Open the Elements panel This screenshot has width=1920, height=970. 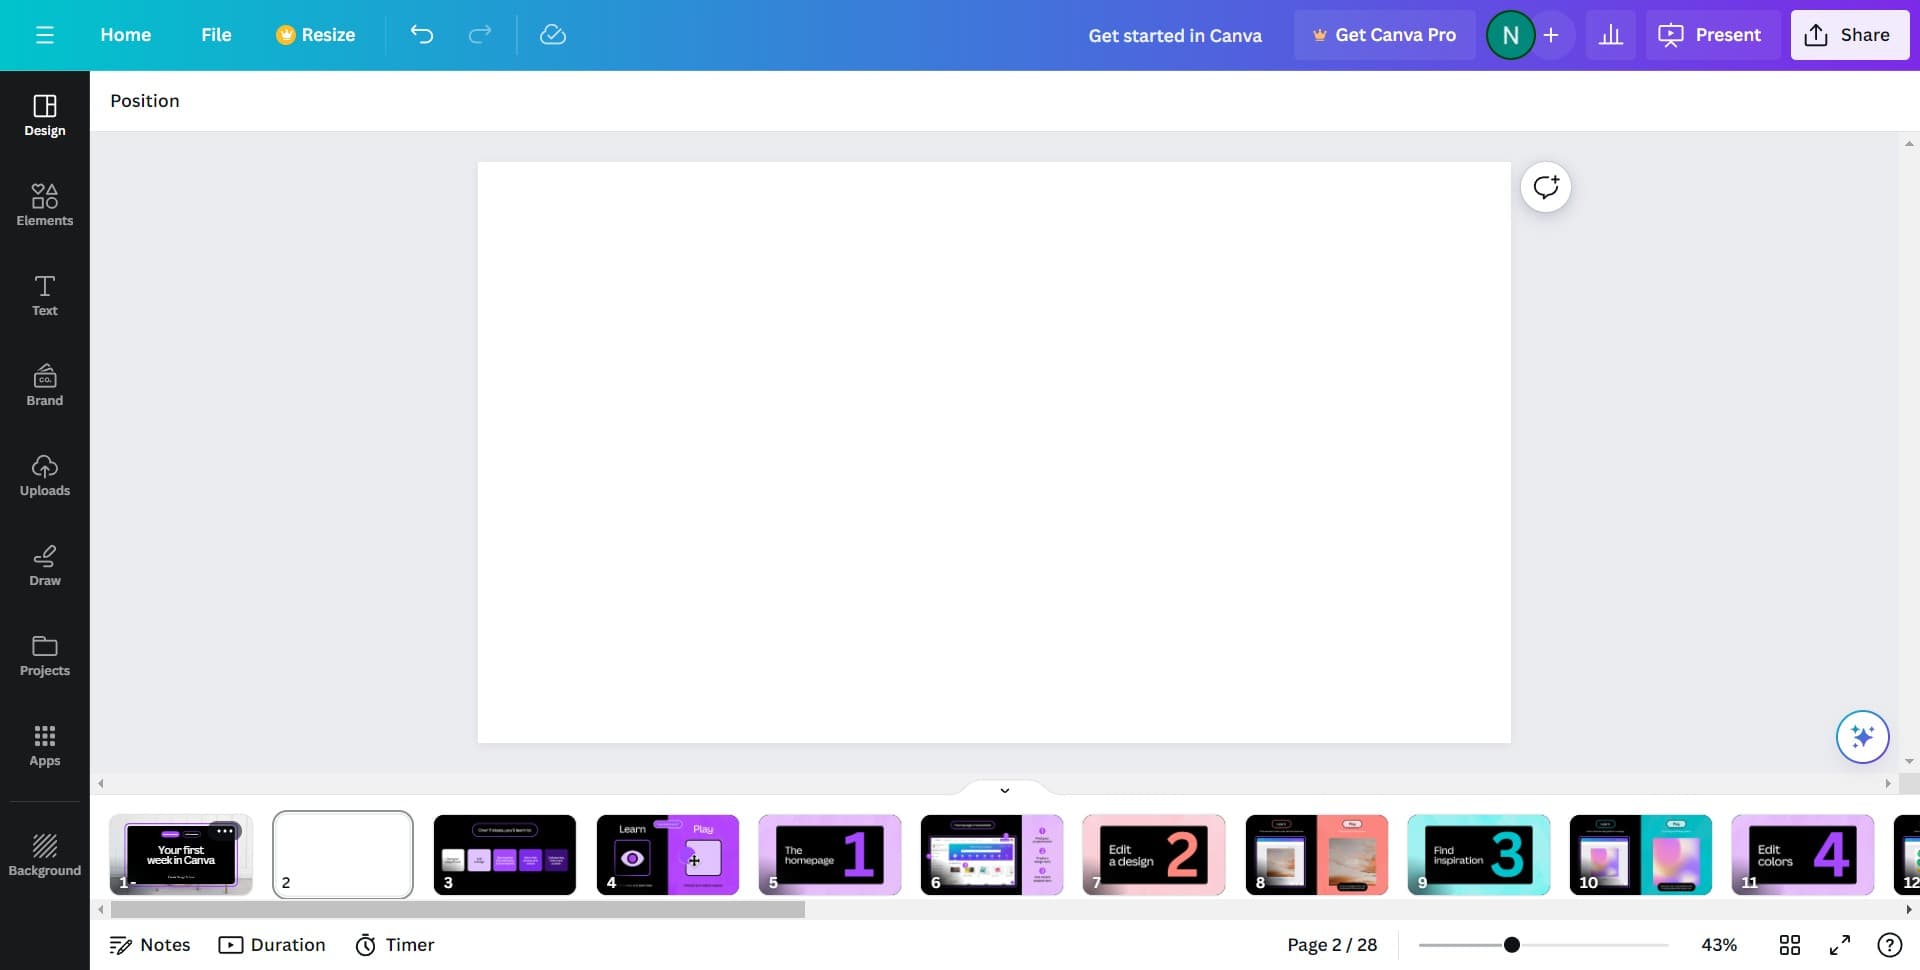coord(44,205)
